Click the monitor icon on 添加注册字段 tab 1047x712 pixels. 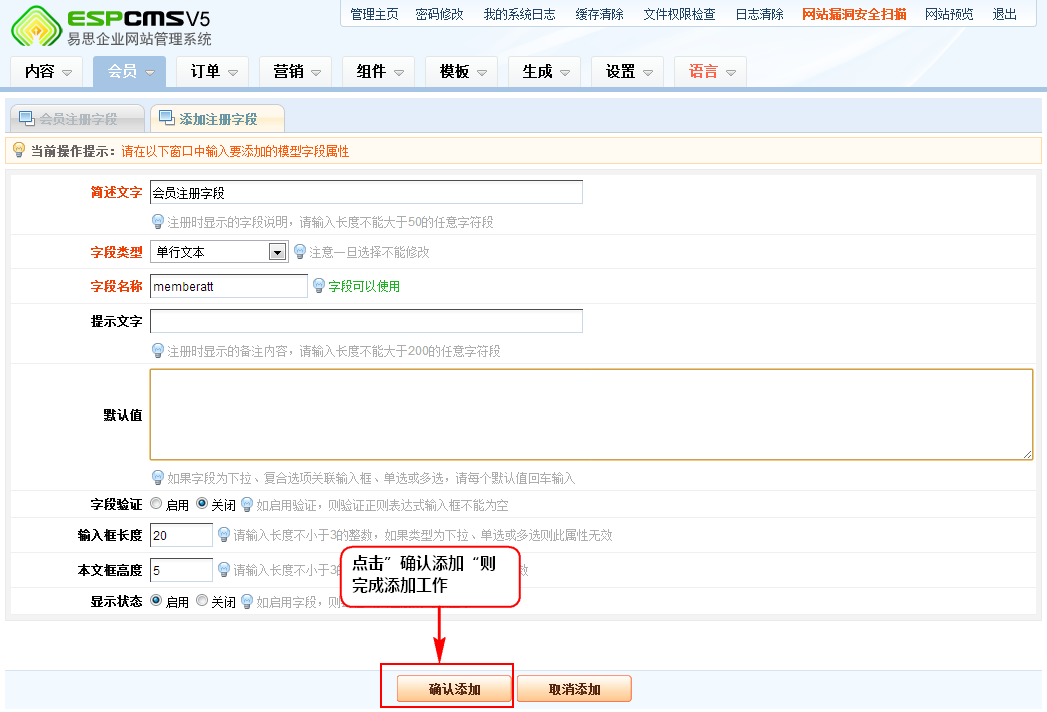166,118
